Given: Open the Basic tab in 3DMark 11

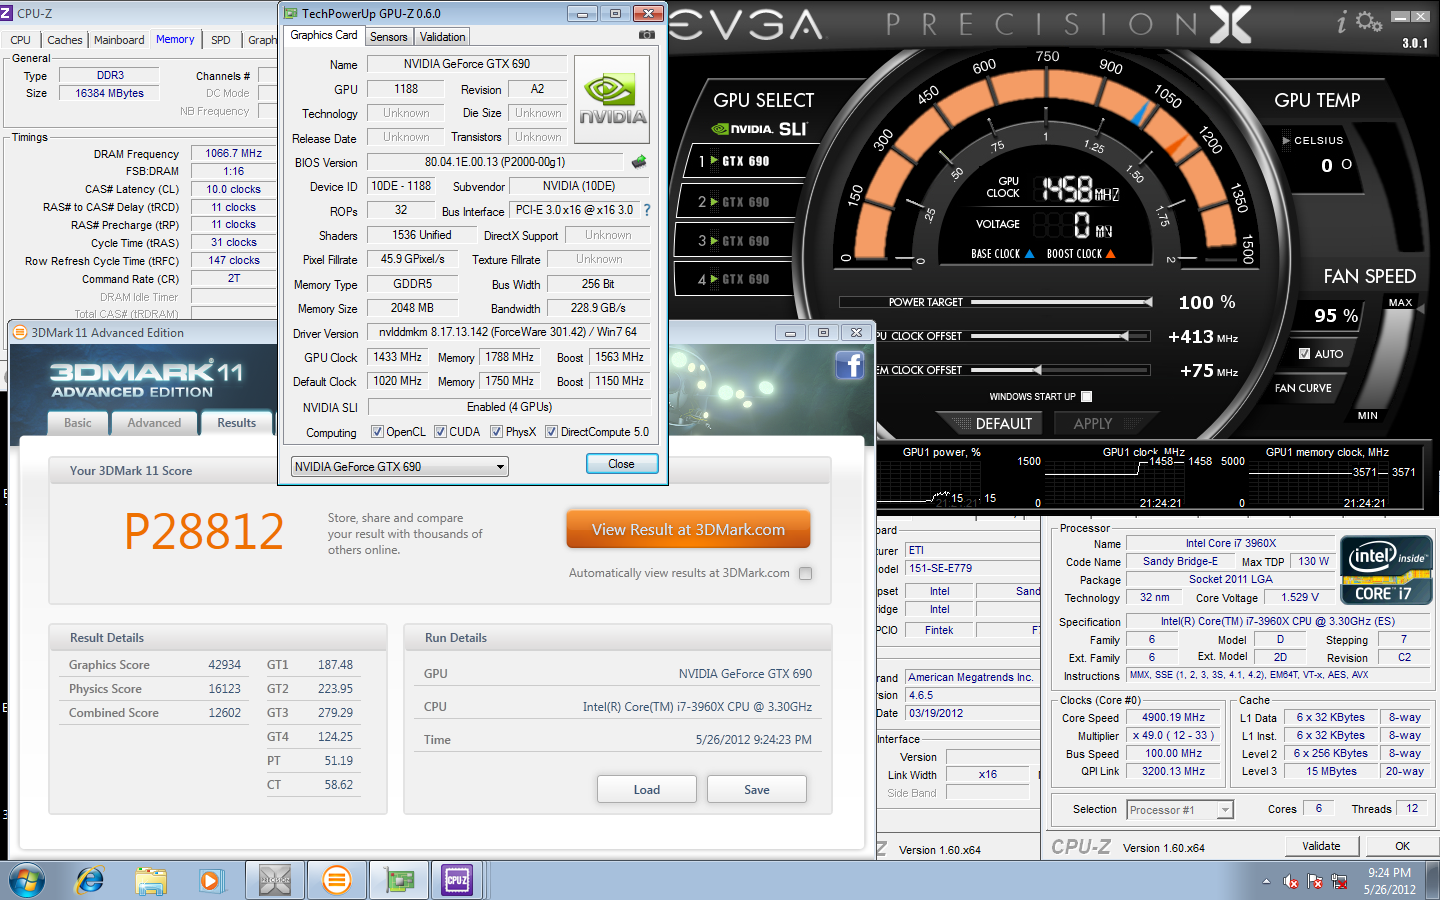Looking at the screenshot, I should (x=78, y=423).
